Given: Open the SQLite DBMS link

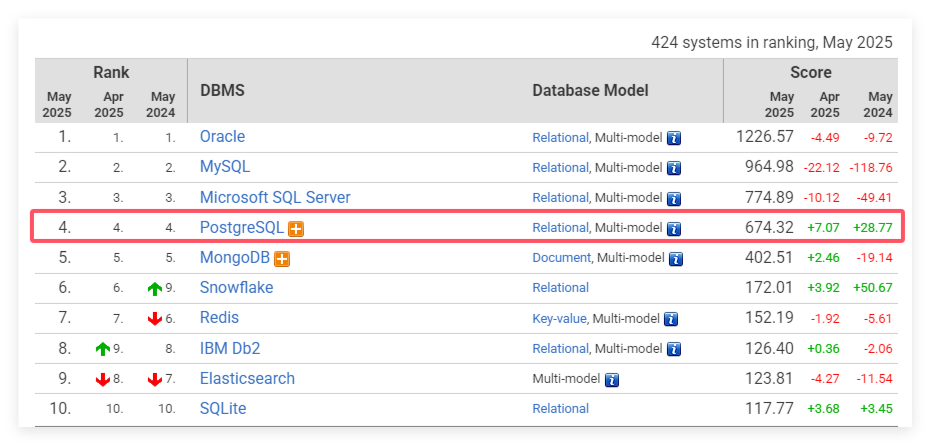Looking at the screenshot, I should coord(223,408).
